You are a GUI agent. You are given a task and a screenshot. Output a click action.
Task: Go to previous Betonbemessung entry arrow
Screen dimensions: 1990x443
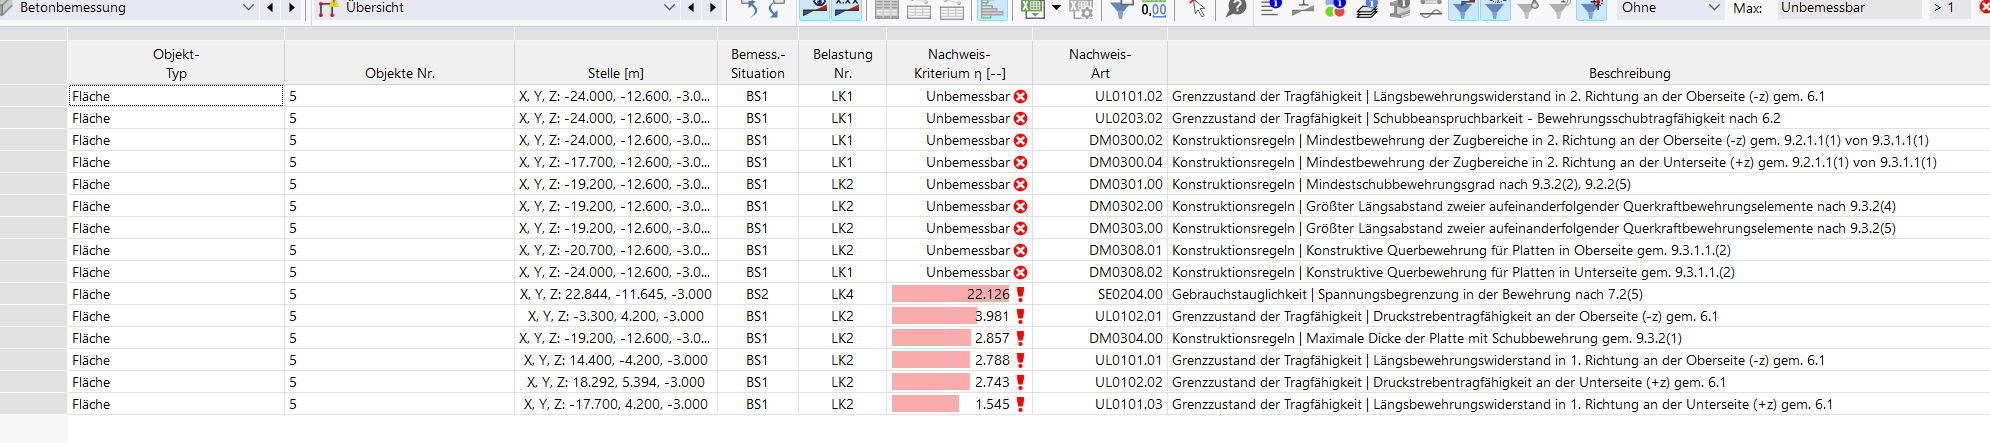pyautogui.click(x=270, y=8)
